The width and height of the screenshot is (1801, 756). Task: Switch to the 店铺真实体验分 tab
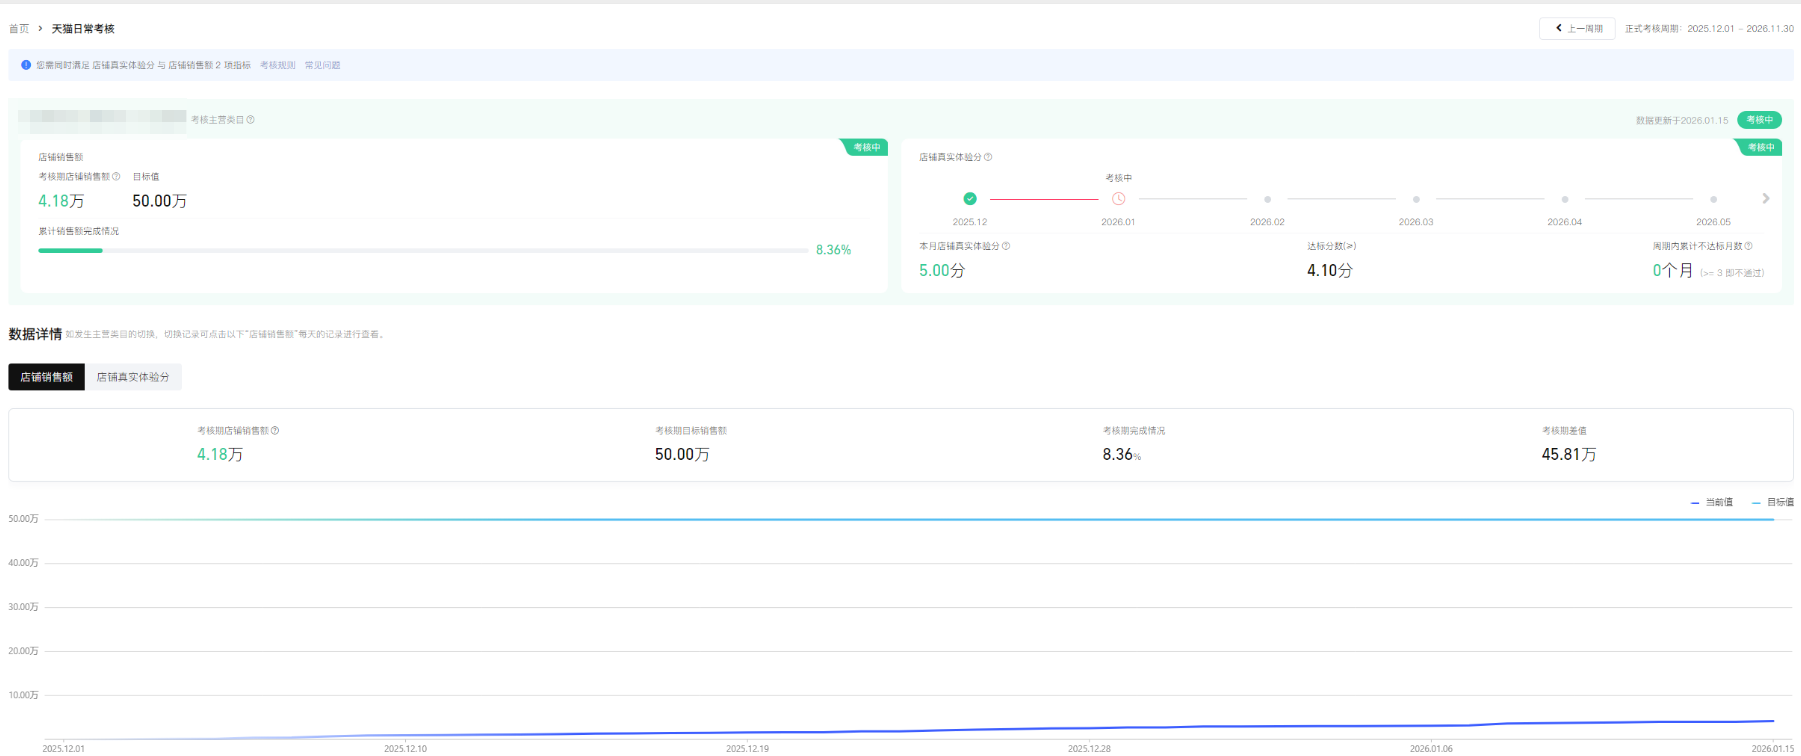pos(133,377)
